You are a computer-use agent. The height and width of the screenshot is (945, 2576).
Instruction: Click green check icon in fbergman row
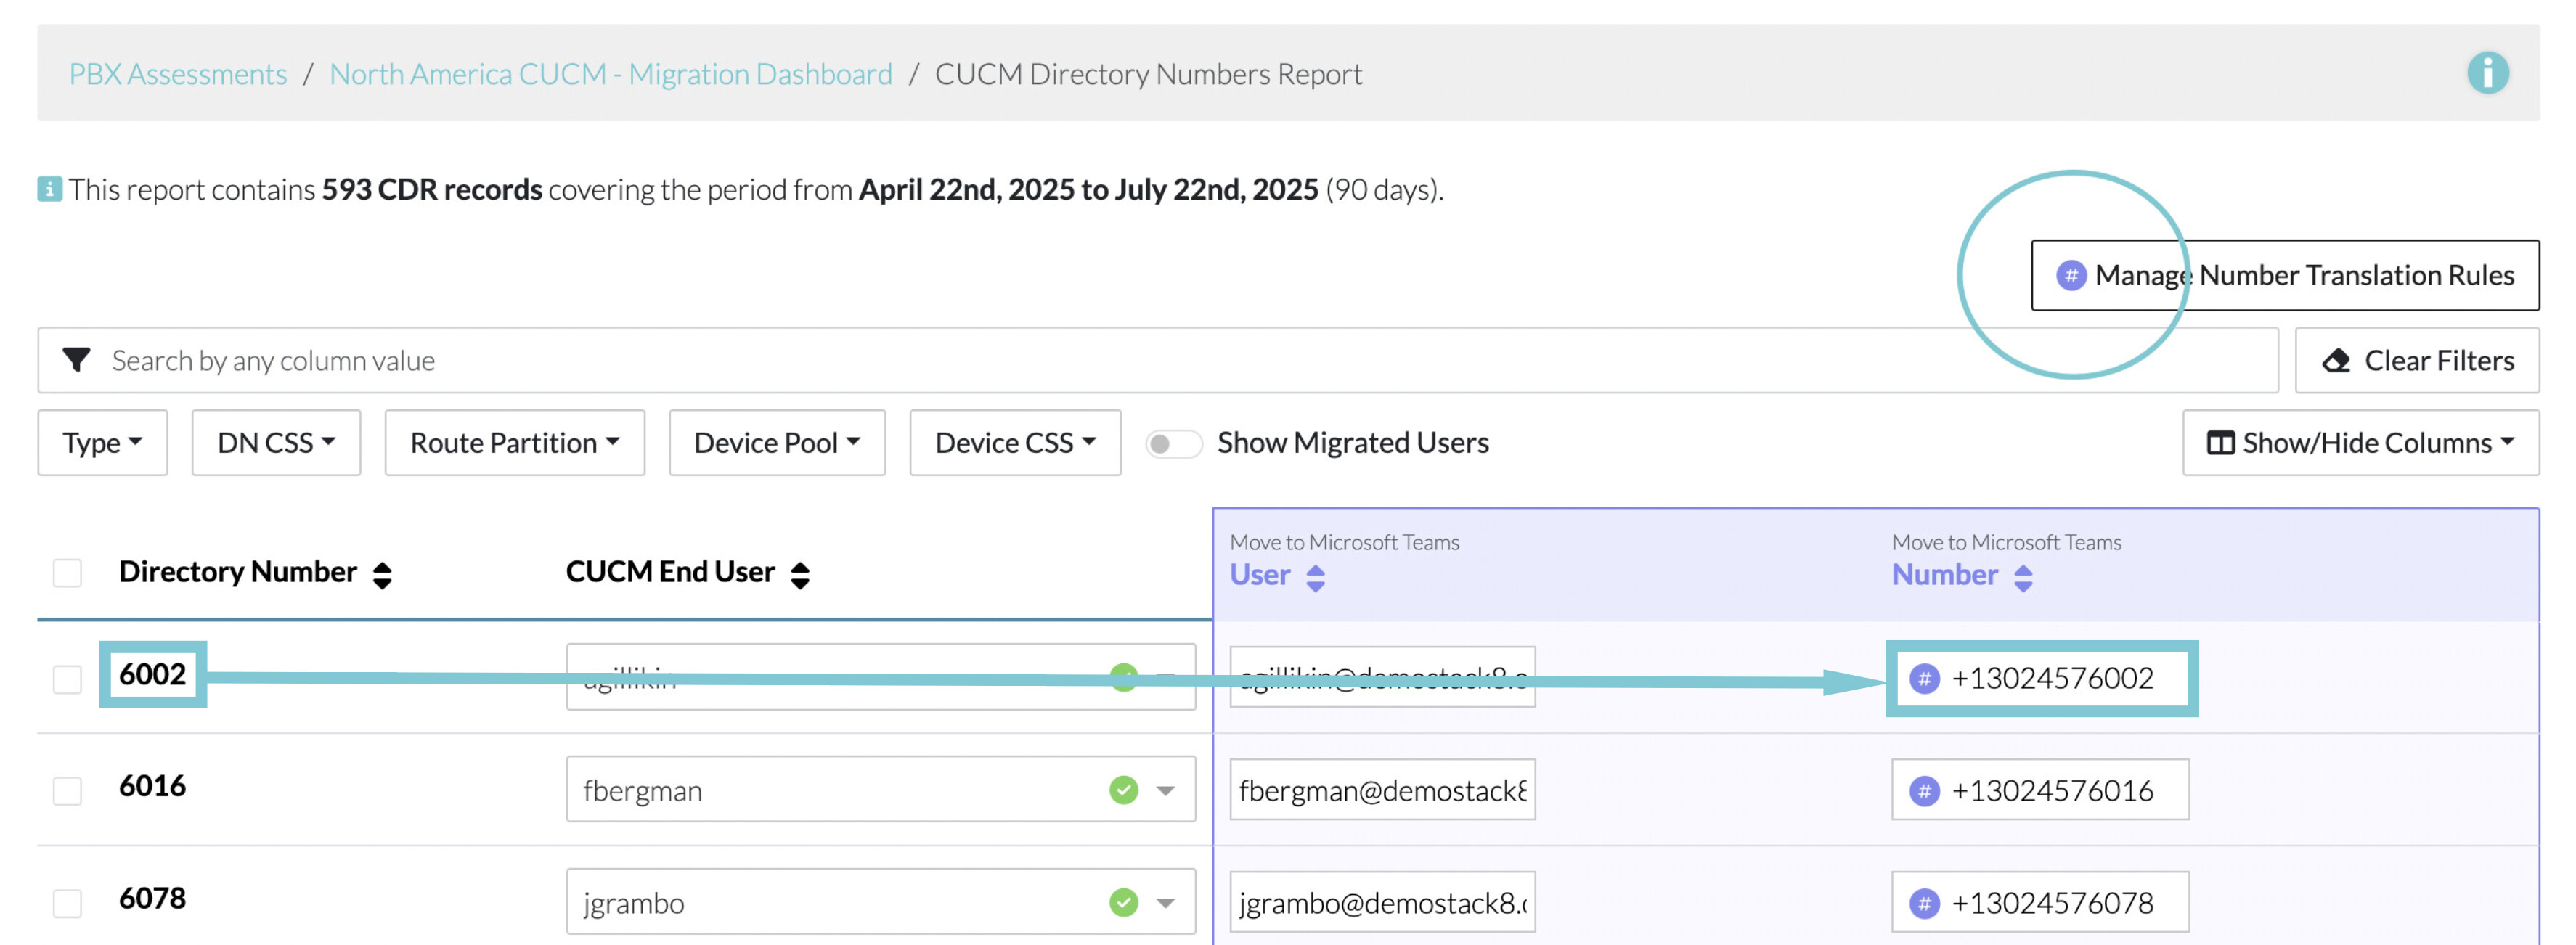pyautogui.click(x=1123, y=790)
